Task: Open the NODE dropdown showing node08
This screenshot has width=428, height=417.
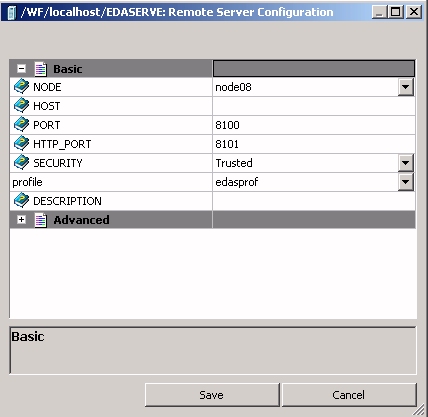Action: (406, 87)
